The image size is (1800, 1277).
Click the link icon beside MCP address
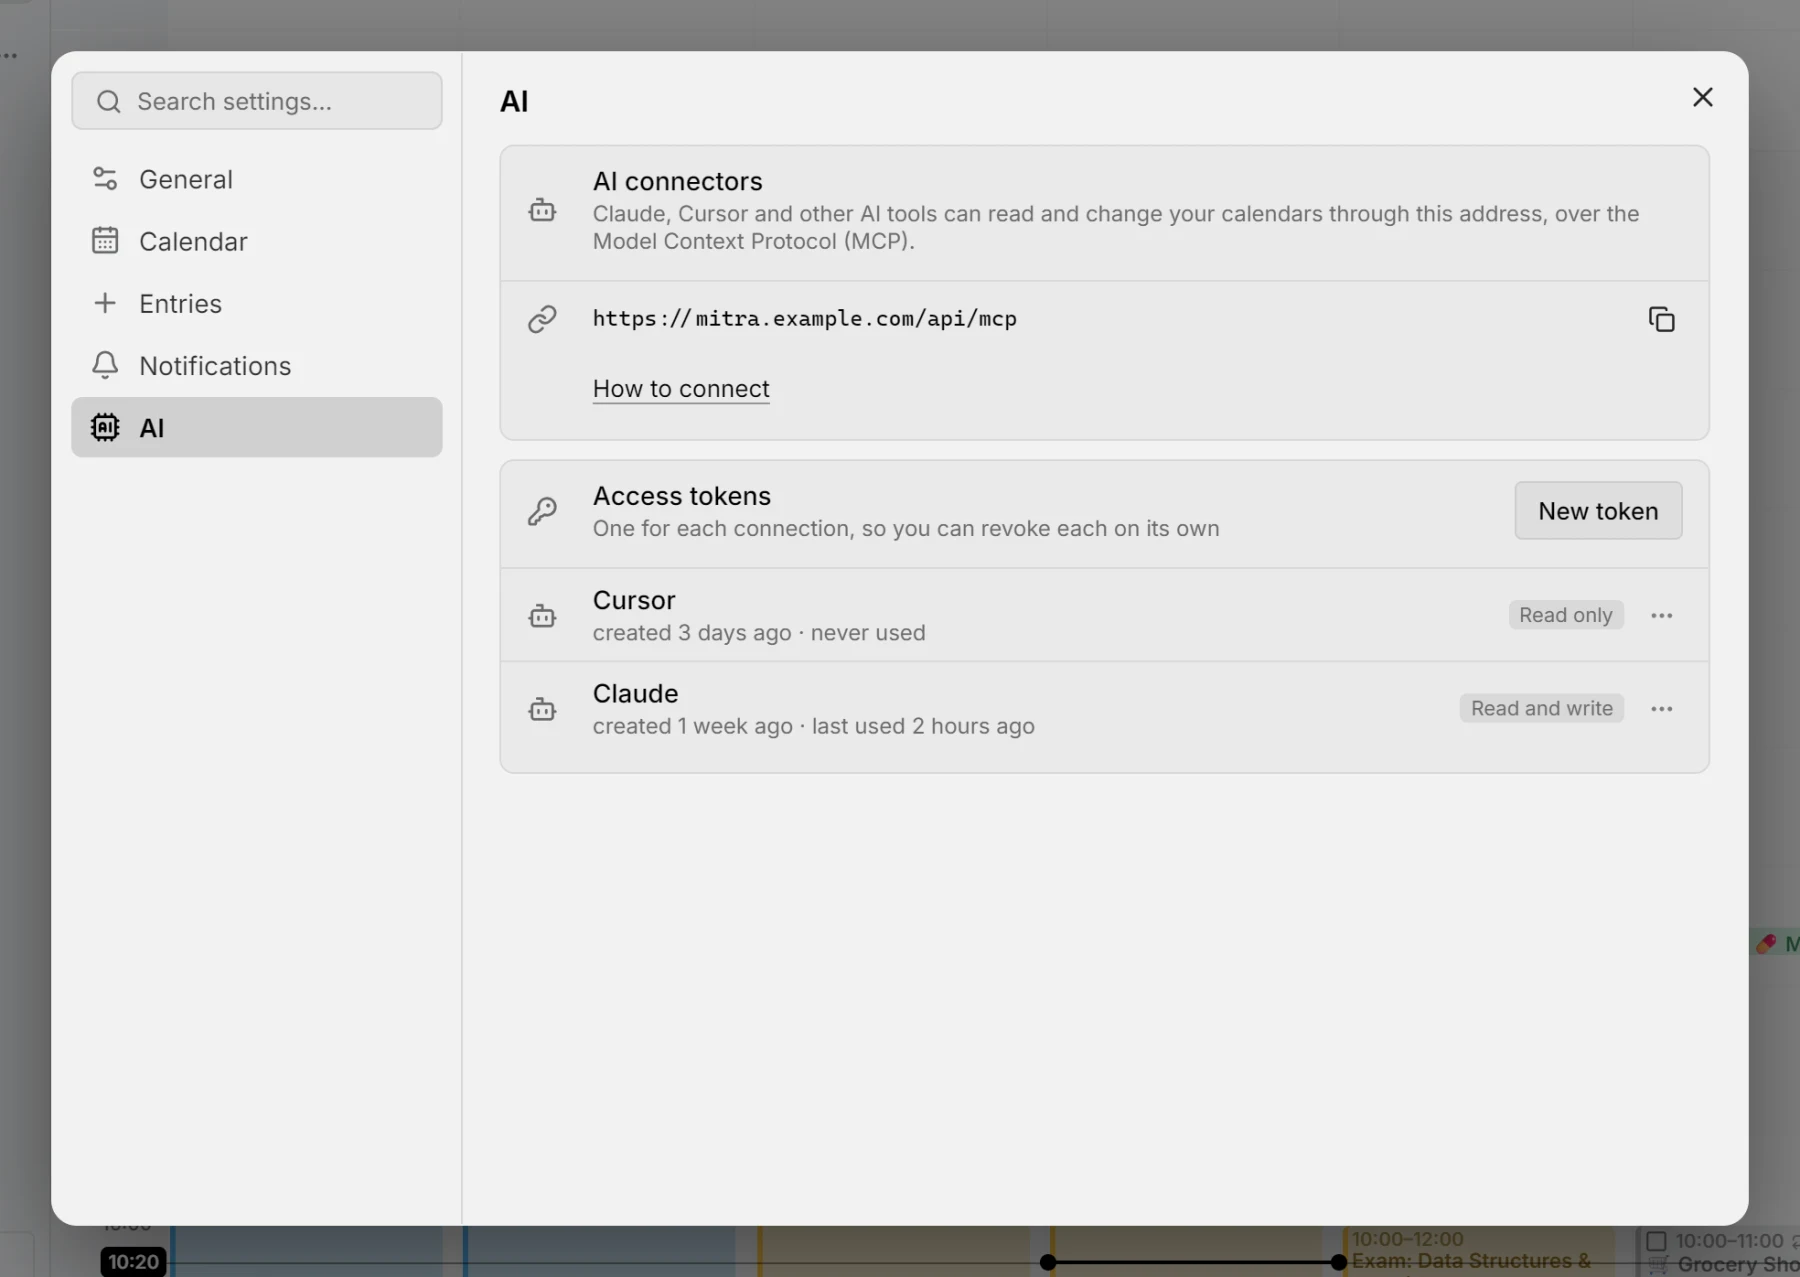[x=542, y=319]
